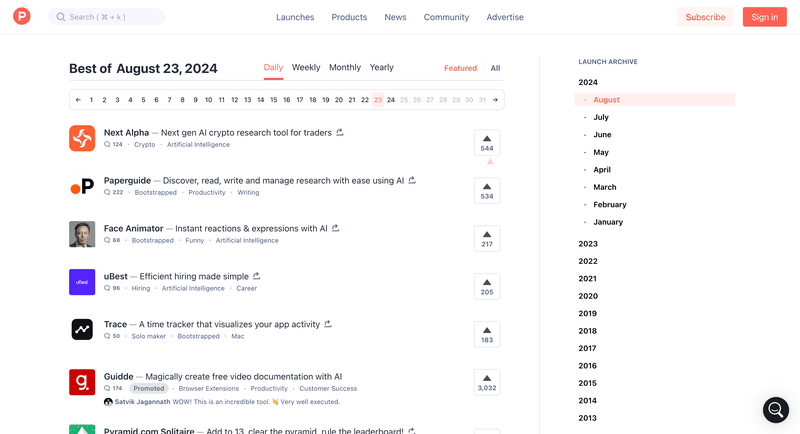Click the Subscribe button
800x434 pixels.
click(x=705, y=17)
